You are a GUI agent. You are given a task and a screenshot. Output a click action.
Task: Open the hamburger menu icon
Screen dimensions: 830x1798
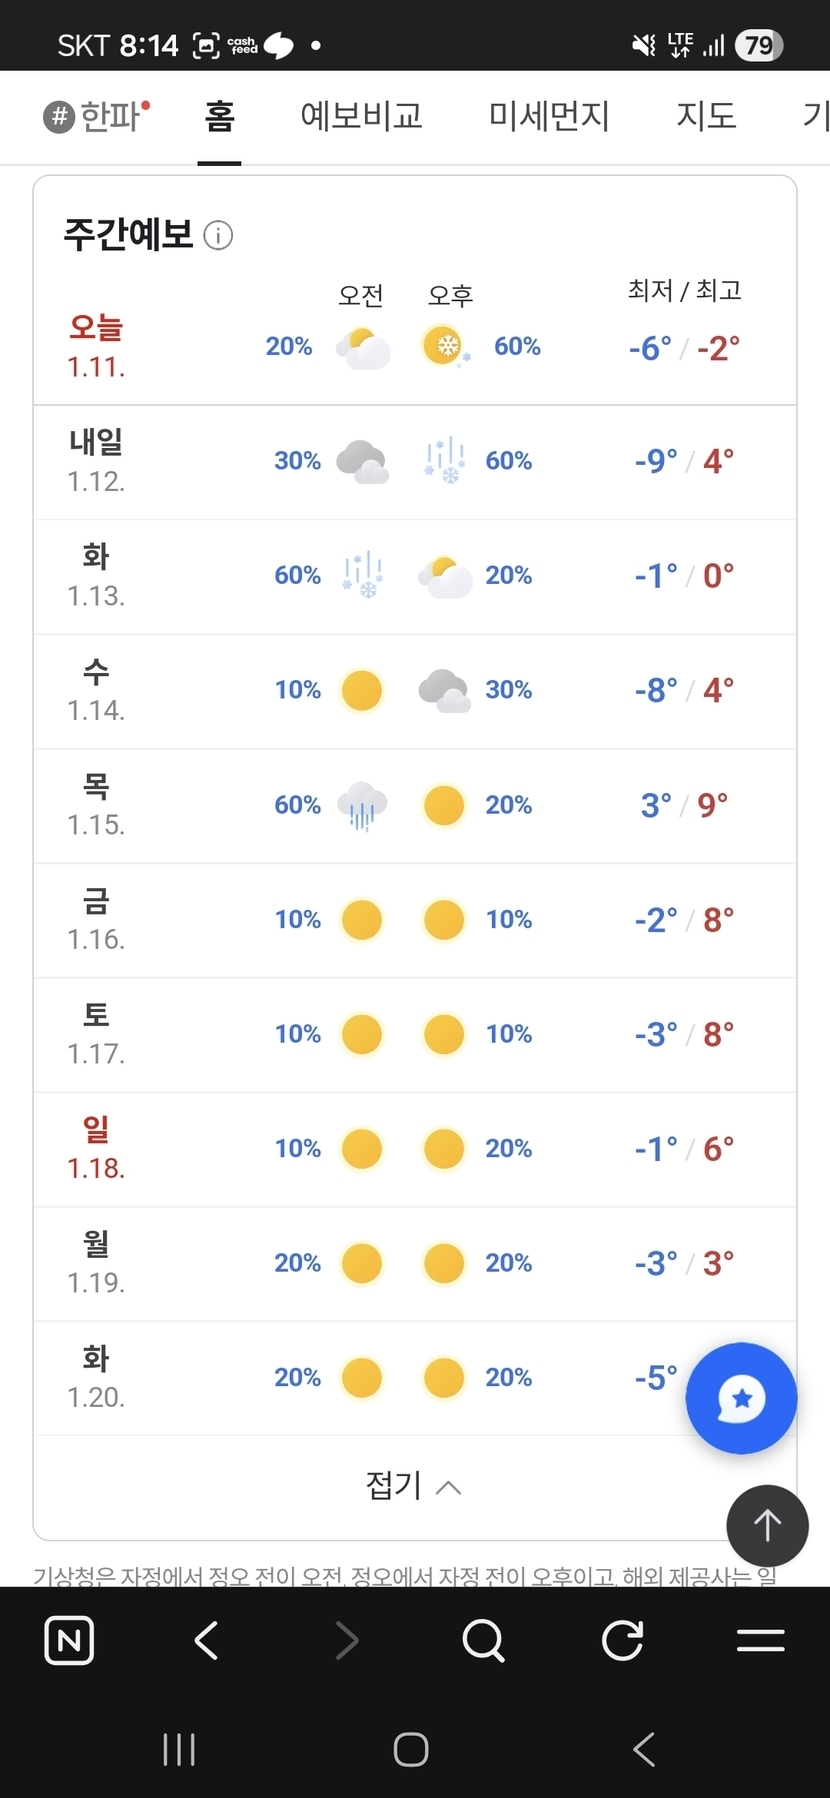[x=760, y=1640]
